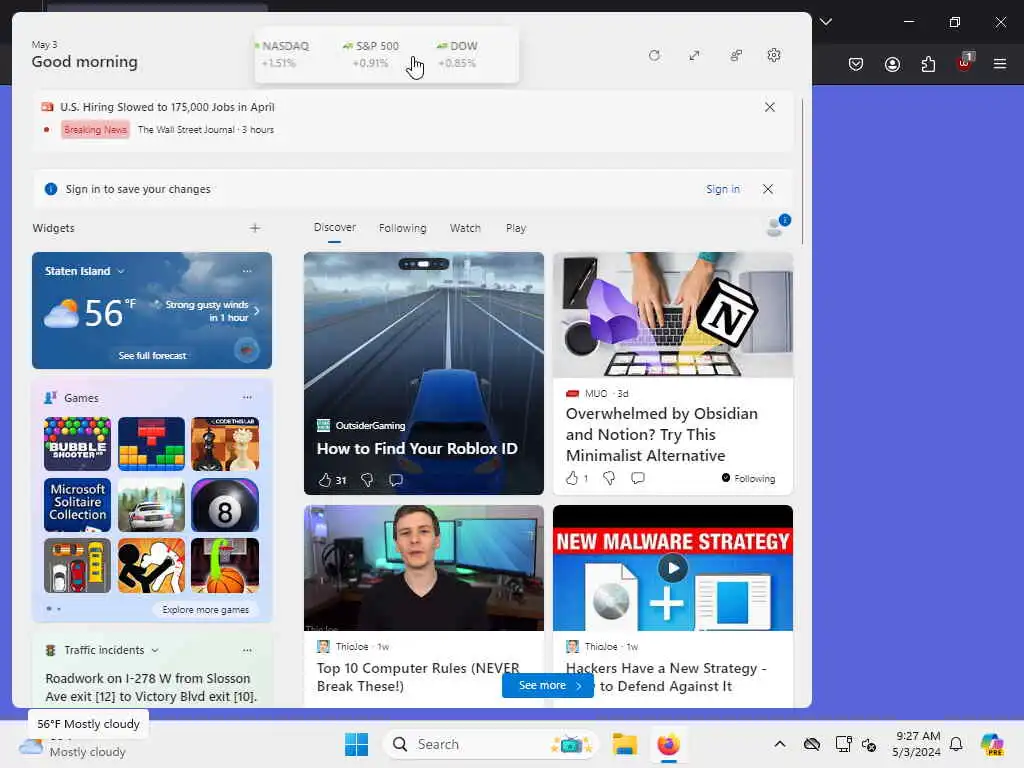Click the taskbar Search box
The height and width of the screenshot is (768, 1024).
click(x=490, y=744)
